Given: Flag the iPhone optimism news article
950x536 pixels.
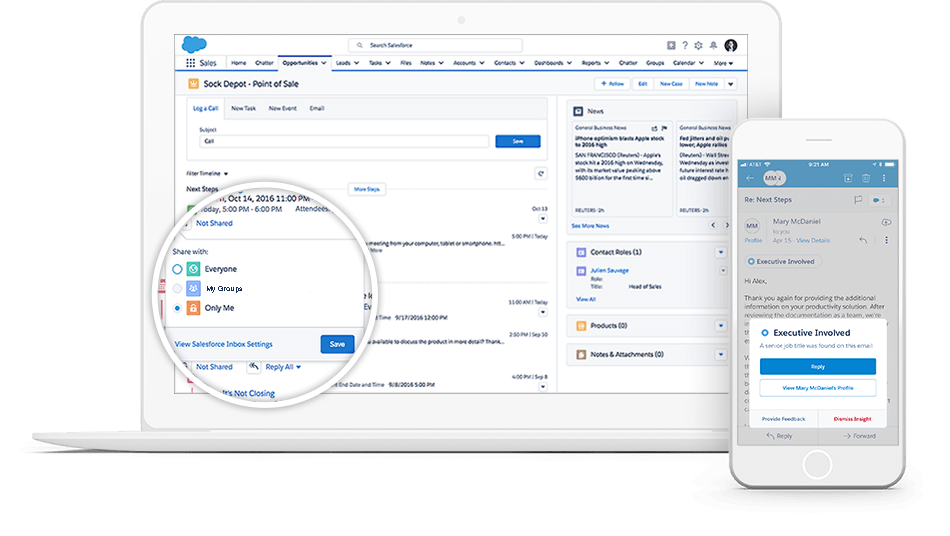Looking at the screenshot, I should pos(664,128).
